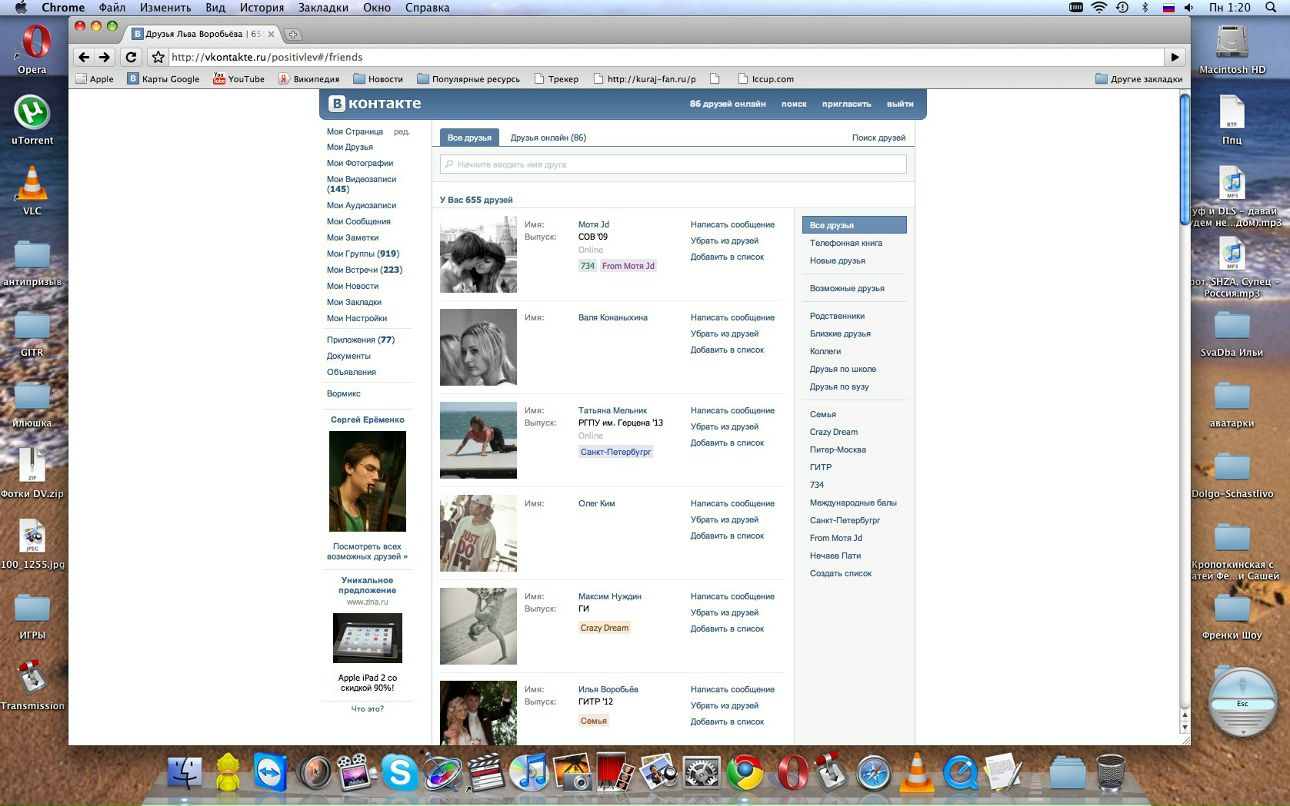Bookmark the page with the star icon

157,57
